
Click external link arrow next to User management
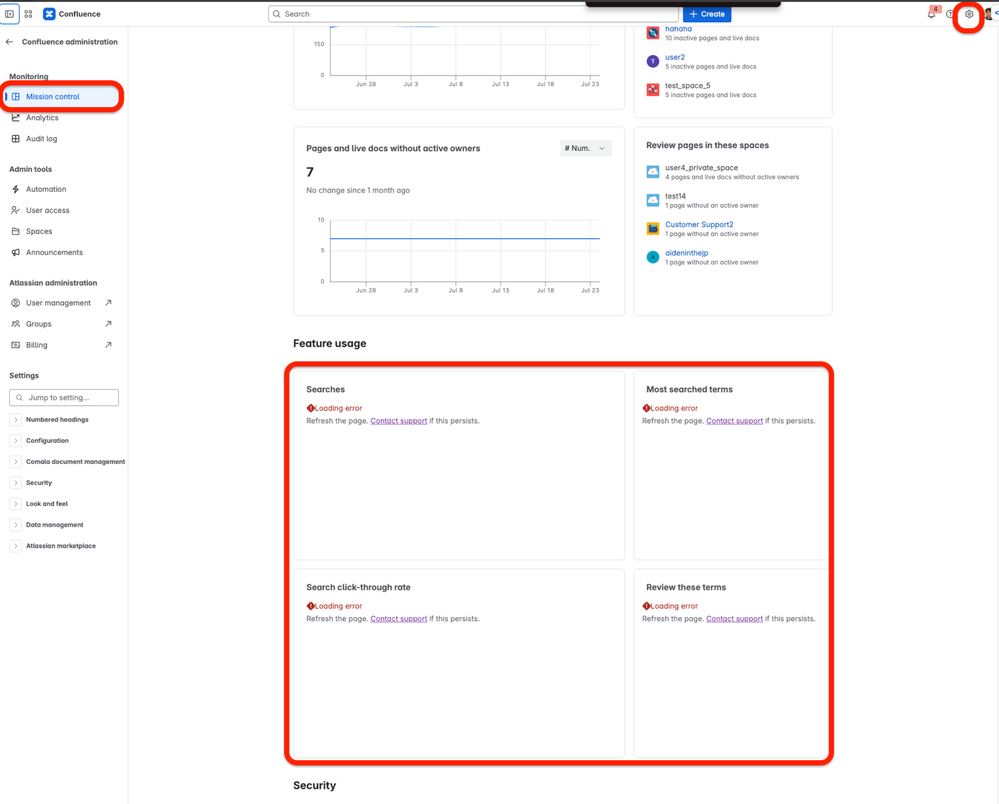point(108,303)
